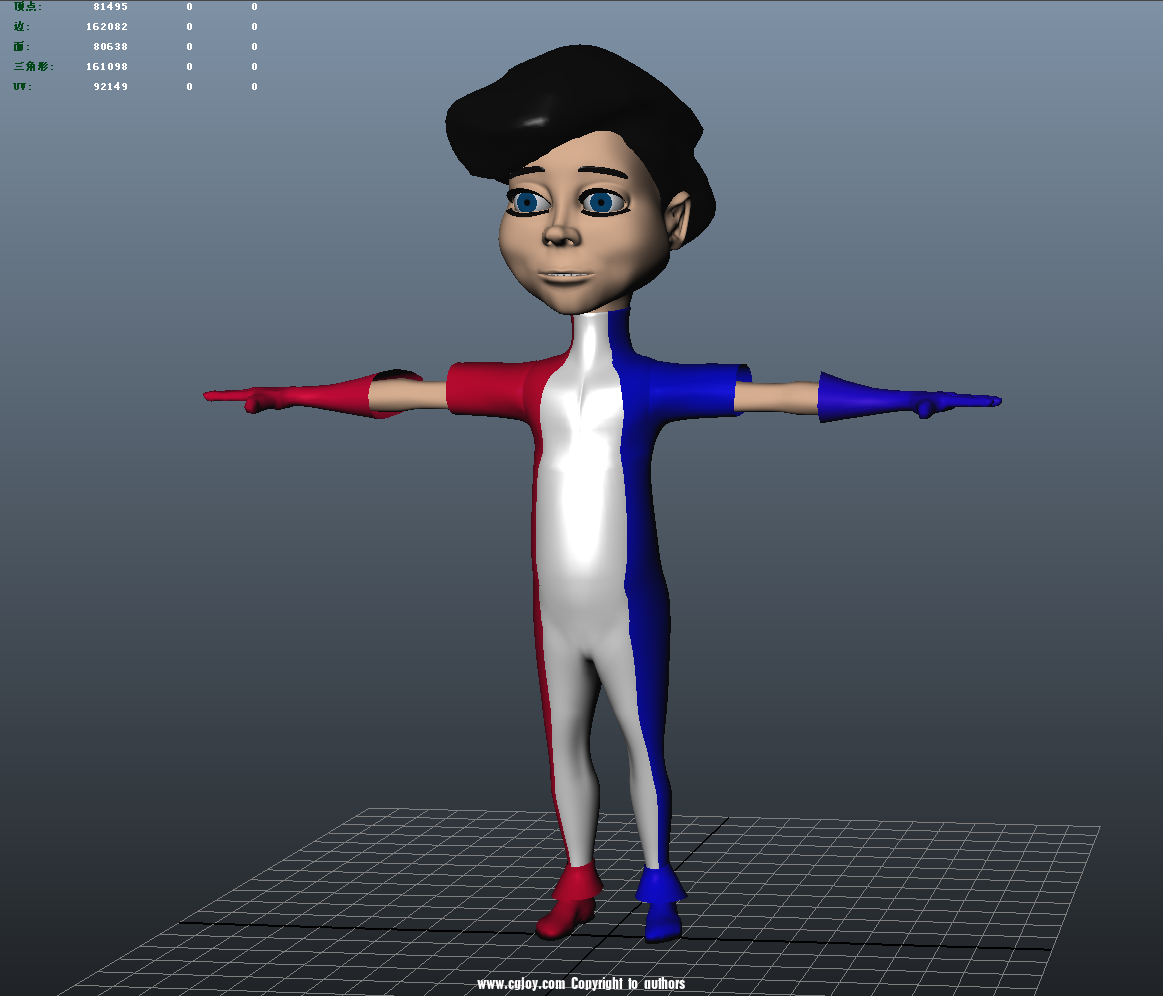The height and width of the screenshot is (996, 1163).
Task: Click the 顶点 vertex count value 81495
Action: point(110,7)
